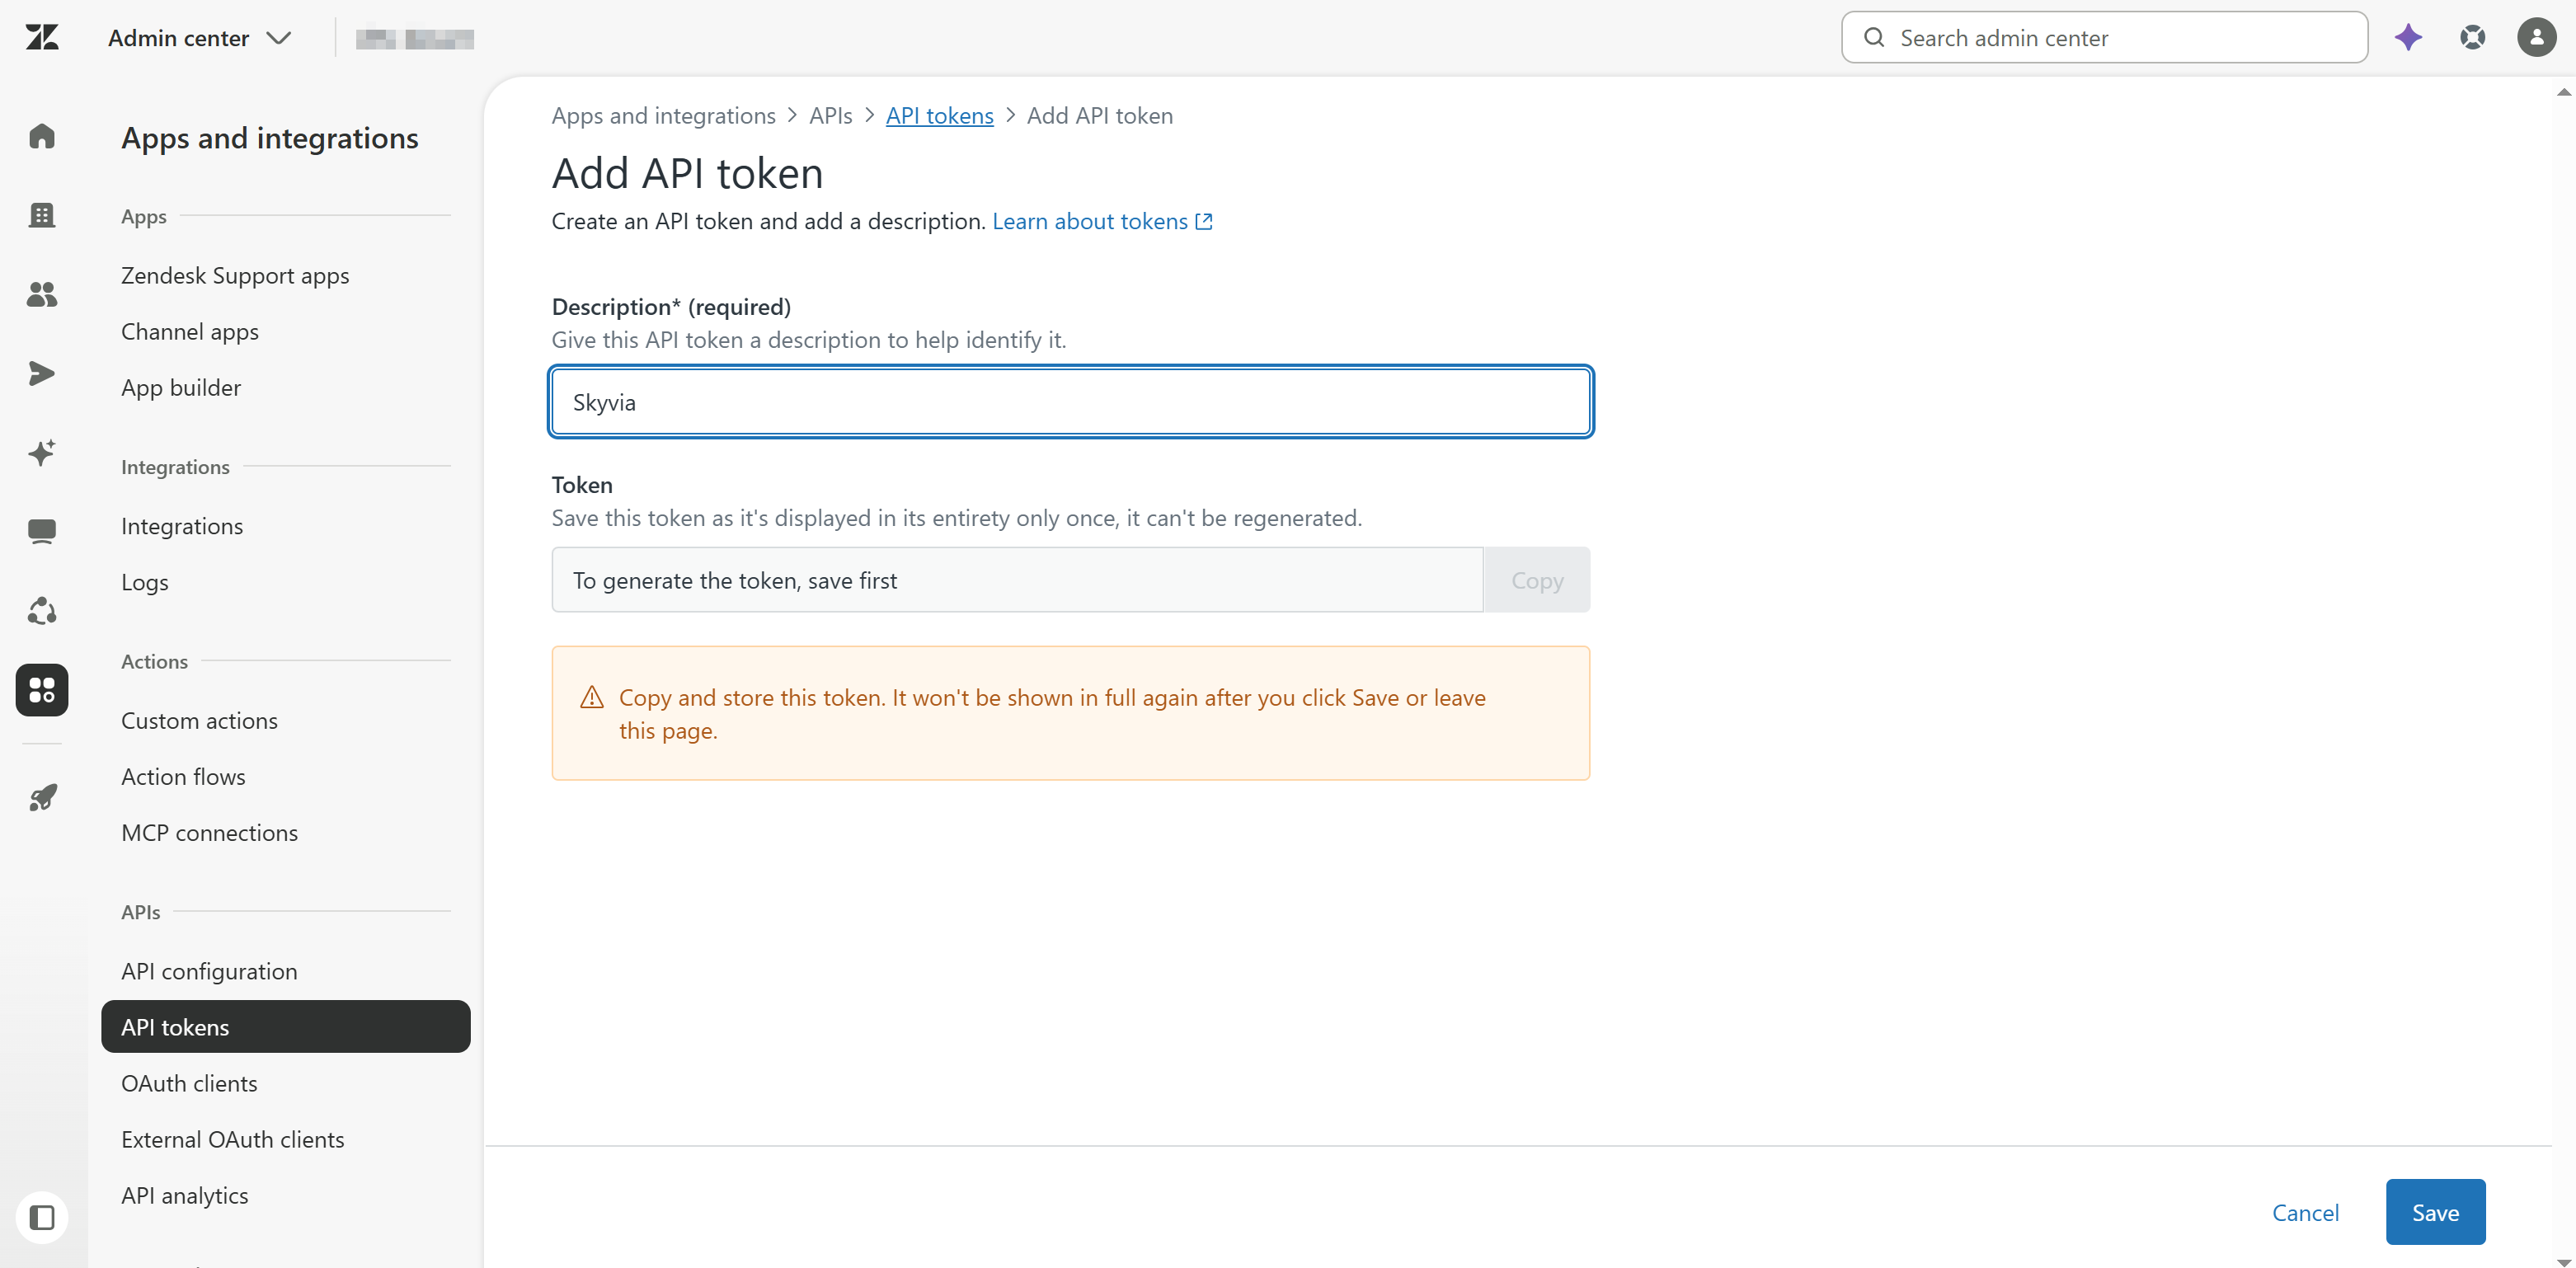Open the Home icon in sidebar
Screen dimensions: 2576x1268
[42, 135]
